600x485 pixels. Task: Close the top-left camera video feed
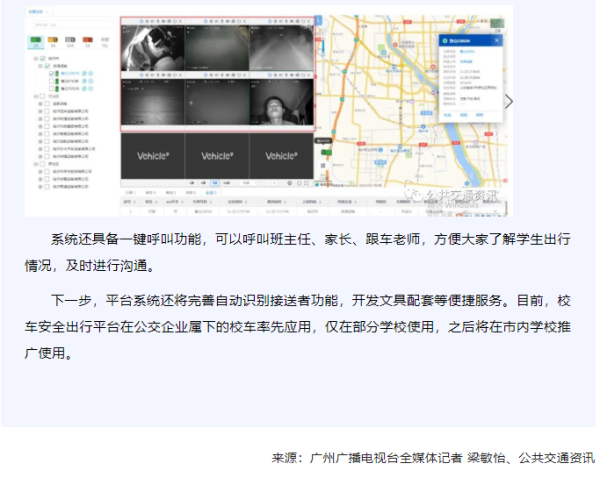point(181,19)
